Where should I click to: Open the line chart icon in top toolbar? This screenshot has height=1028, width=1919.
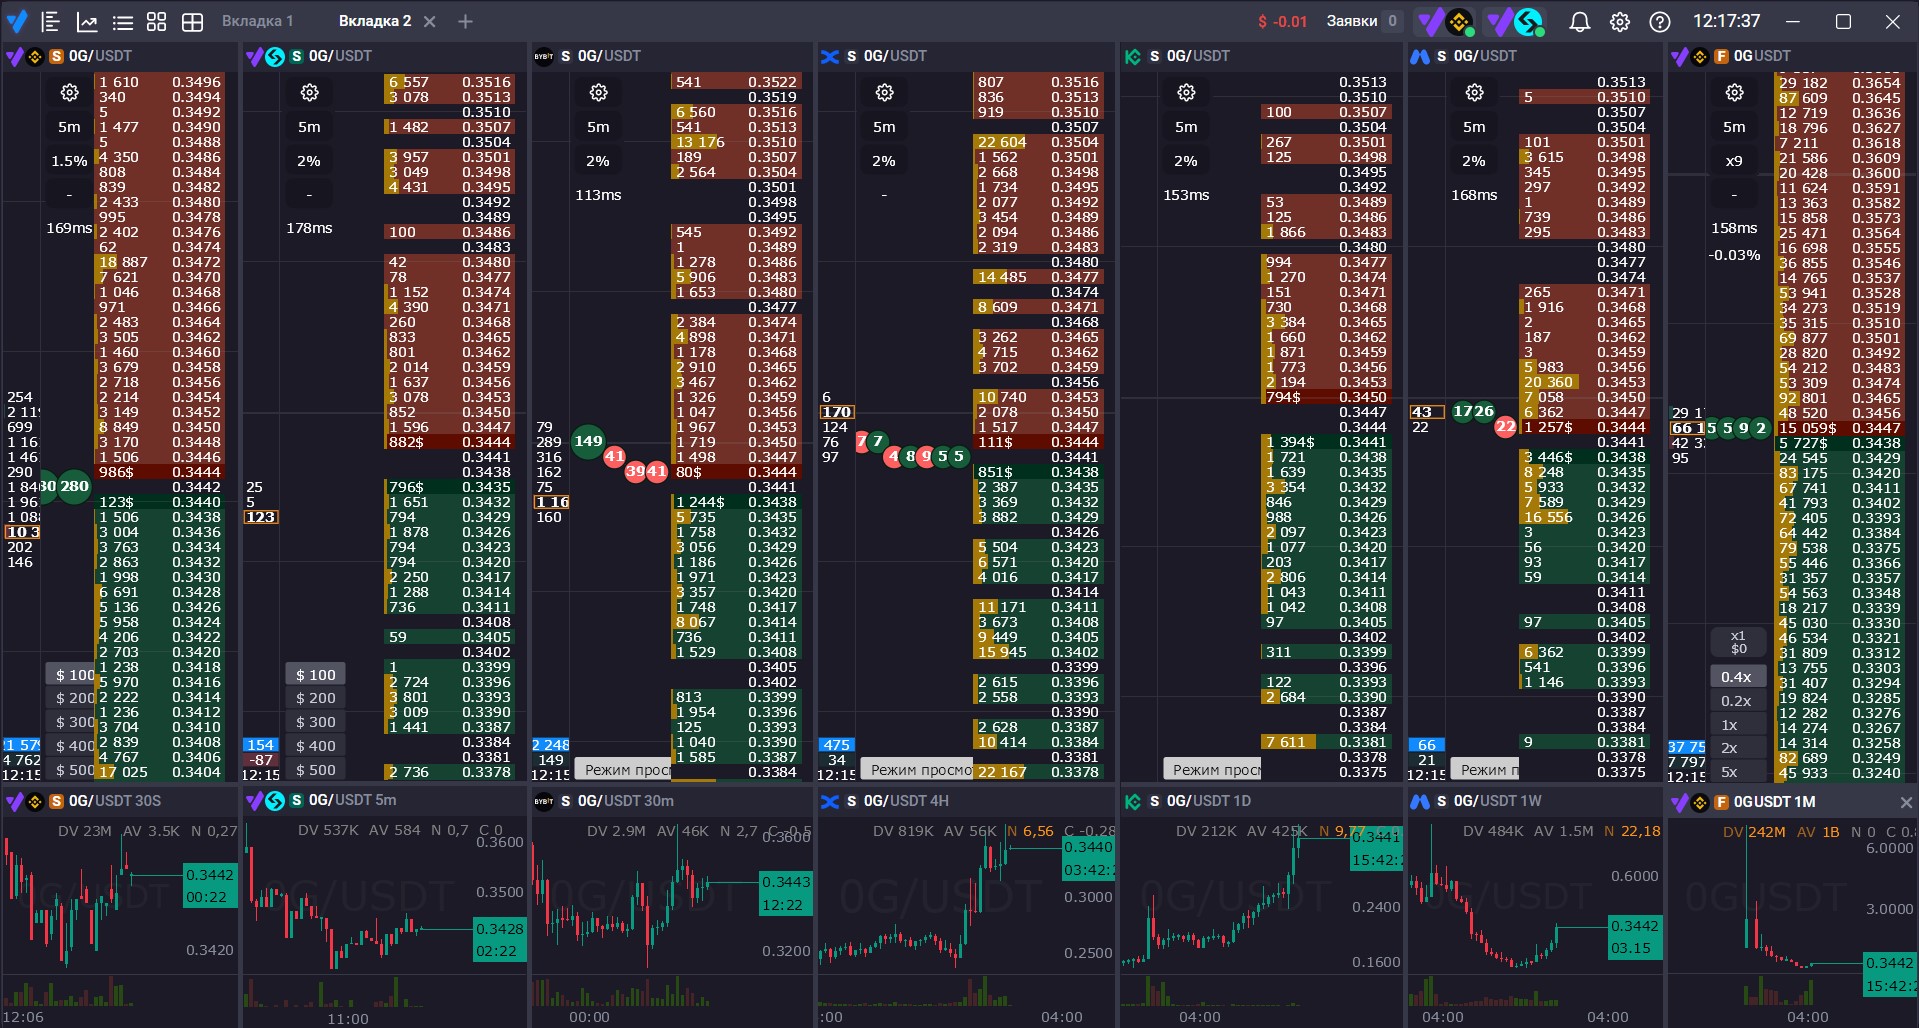(87, 21)
